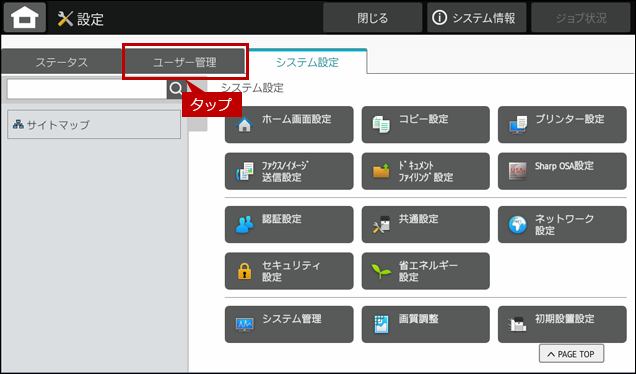Screen dimensions: 636x374
Task: Tap the magnifier search icon
Action: 176,88
